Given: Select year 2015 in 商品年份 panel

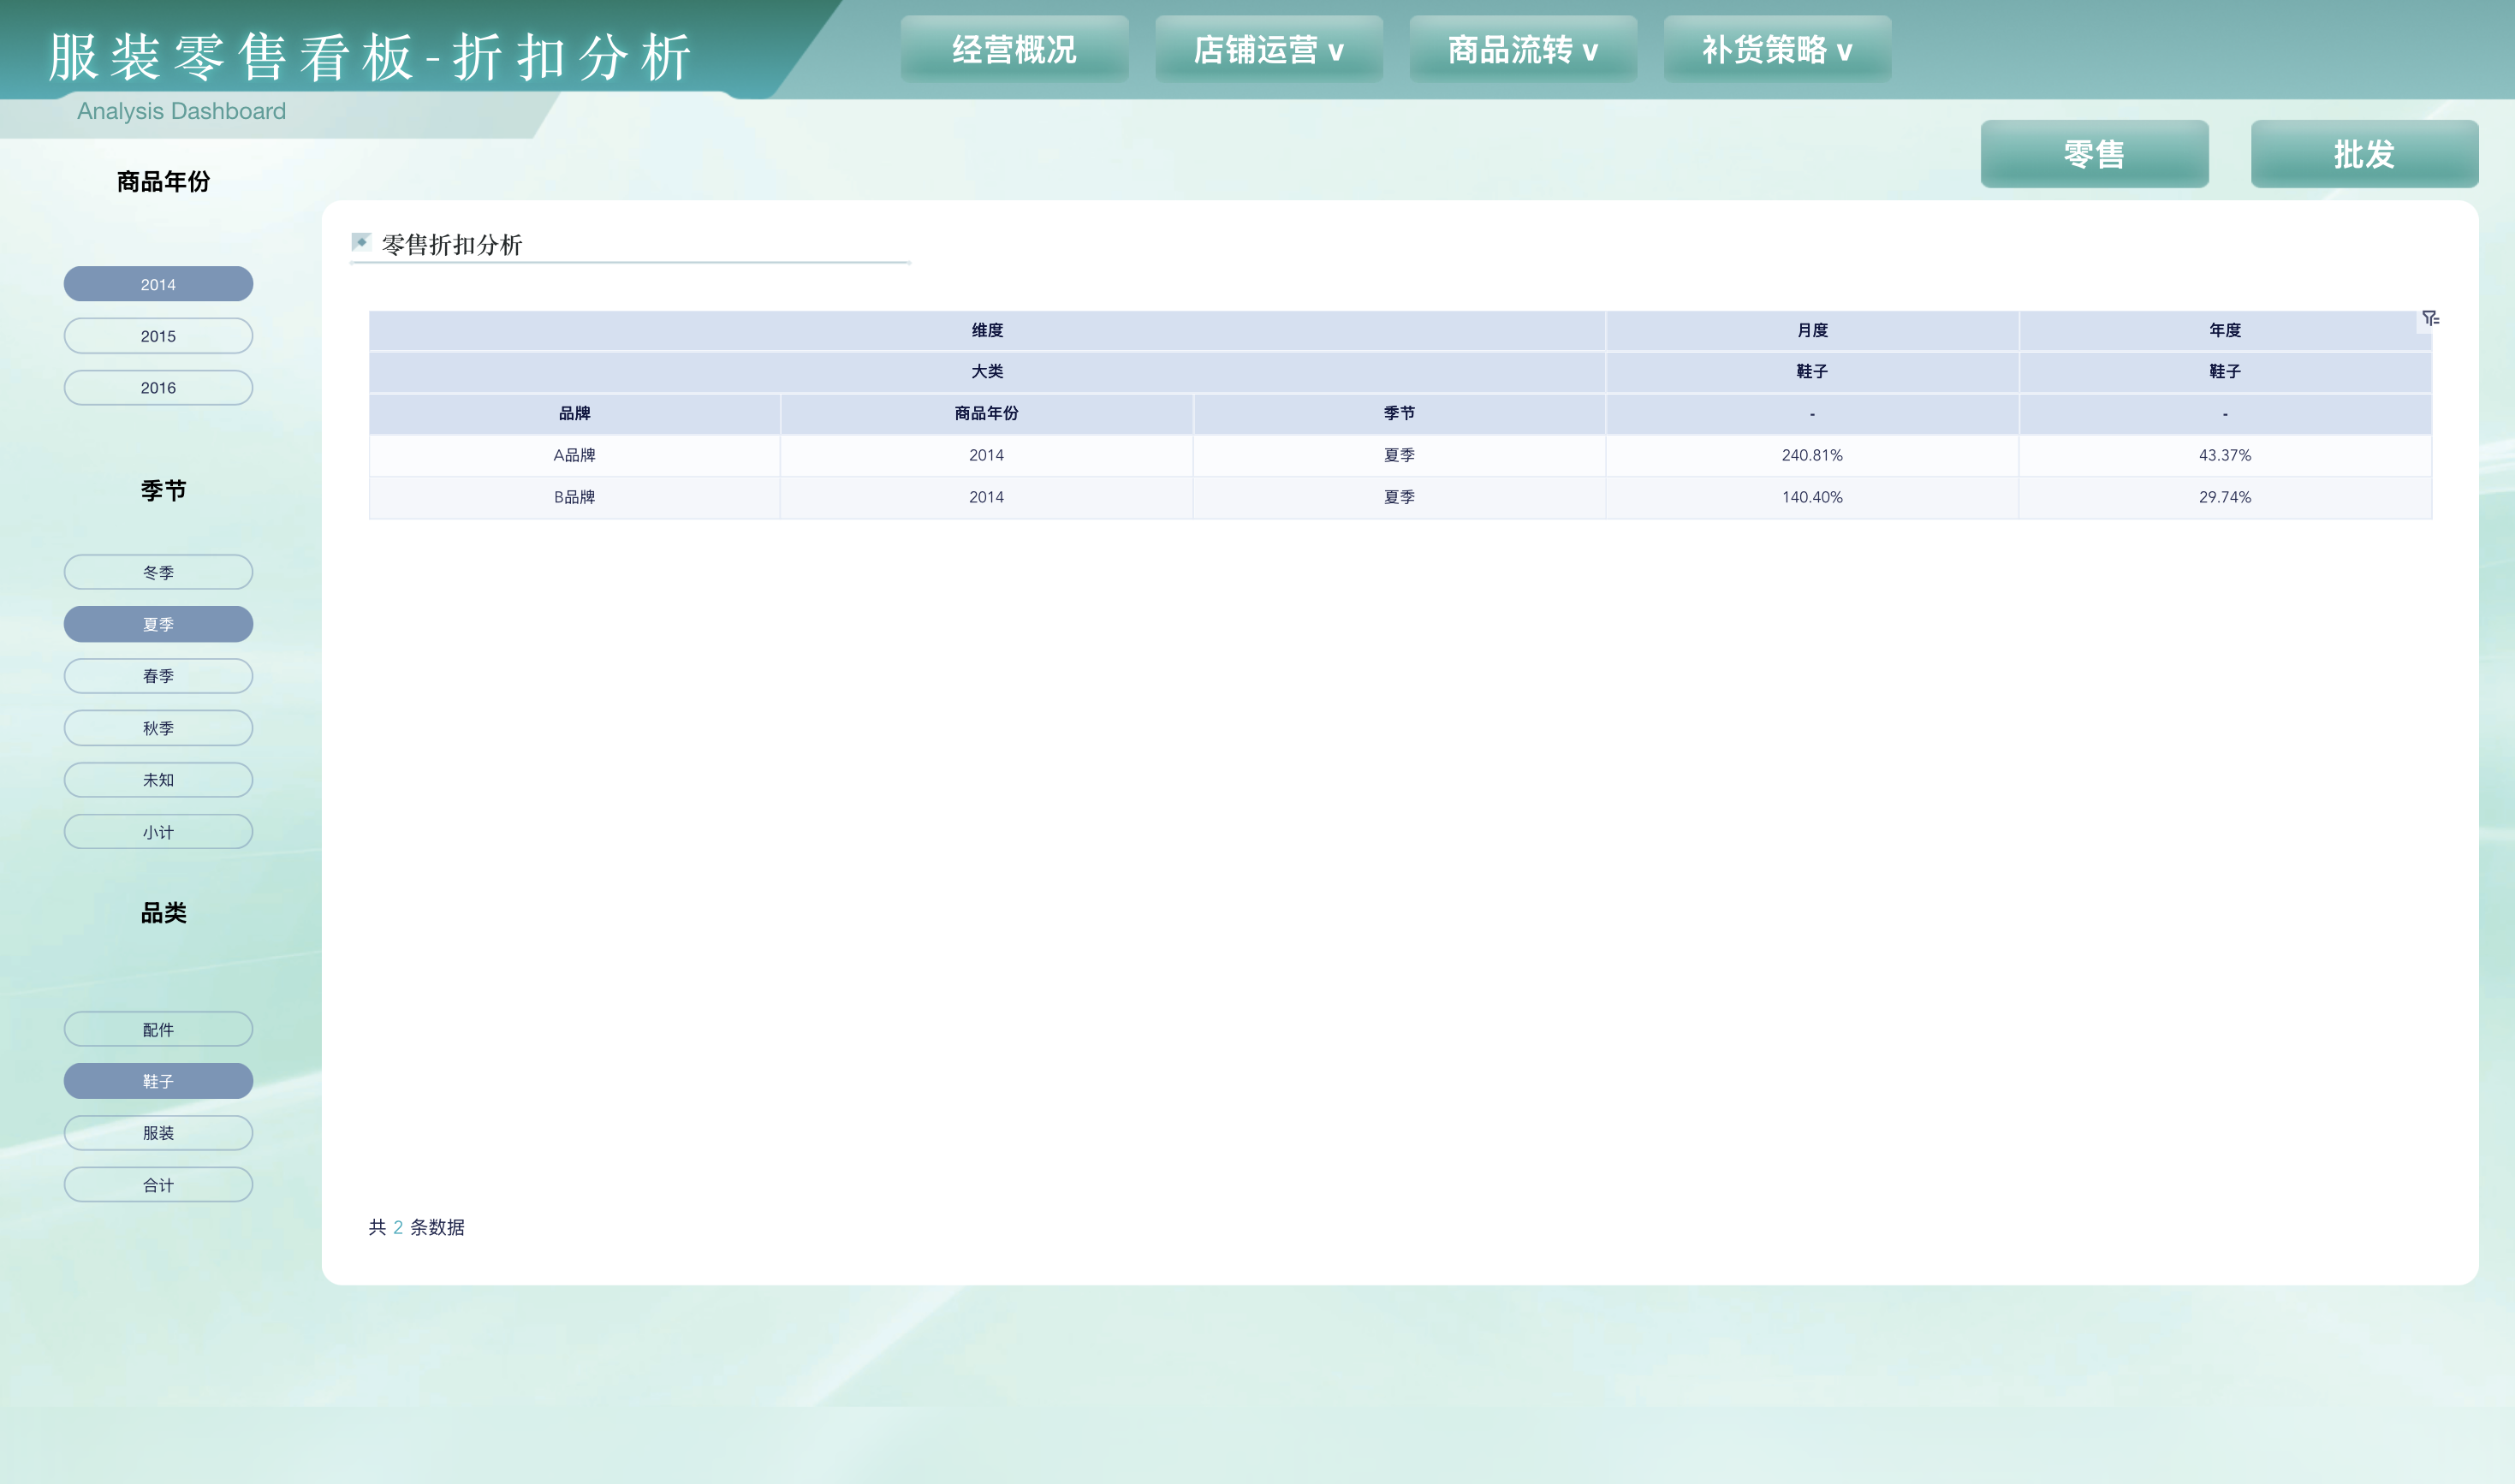Looking at the screenshot, I should (157, 335).
